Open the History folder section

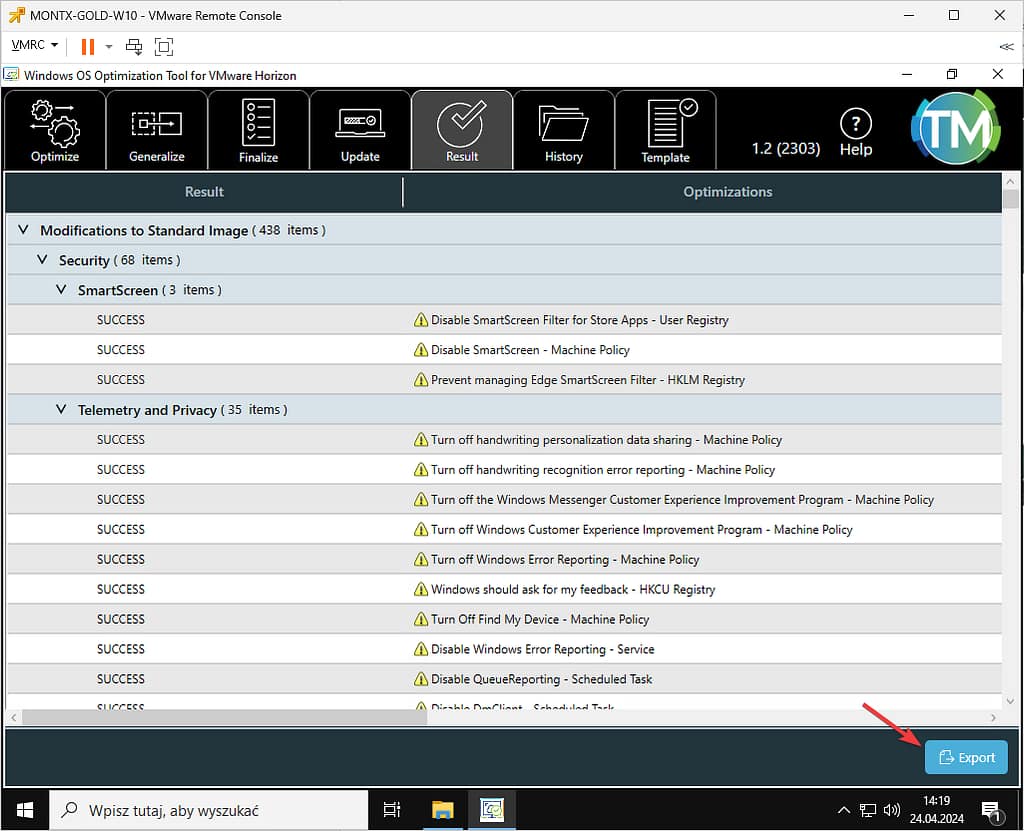pyautogui.click(x=564, y=130)
